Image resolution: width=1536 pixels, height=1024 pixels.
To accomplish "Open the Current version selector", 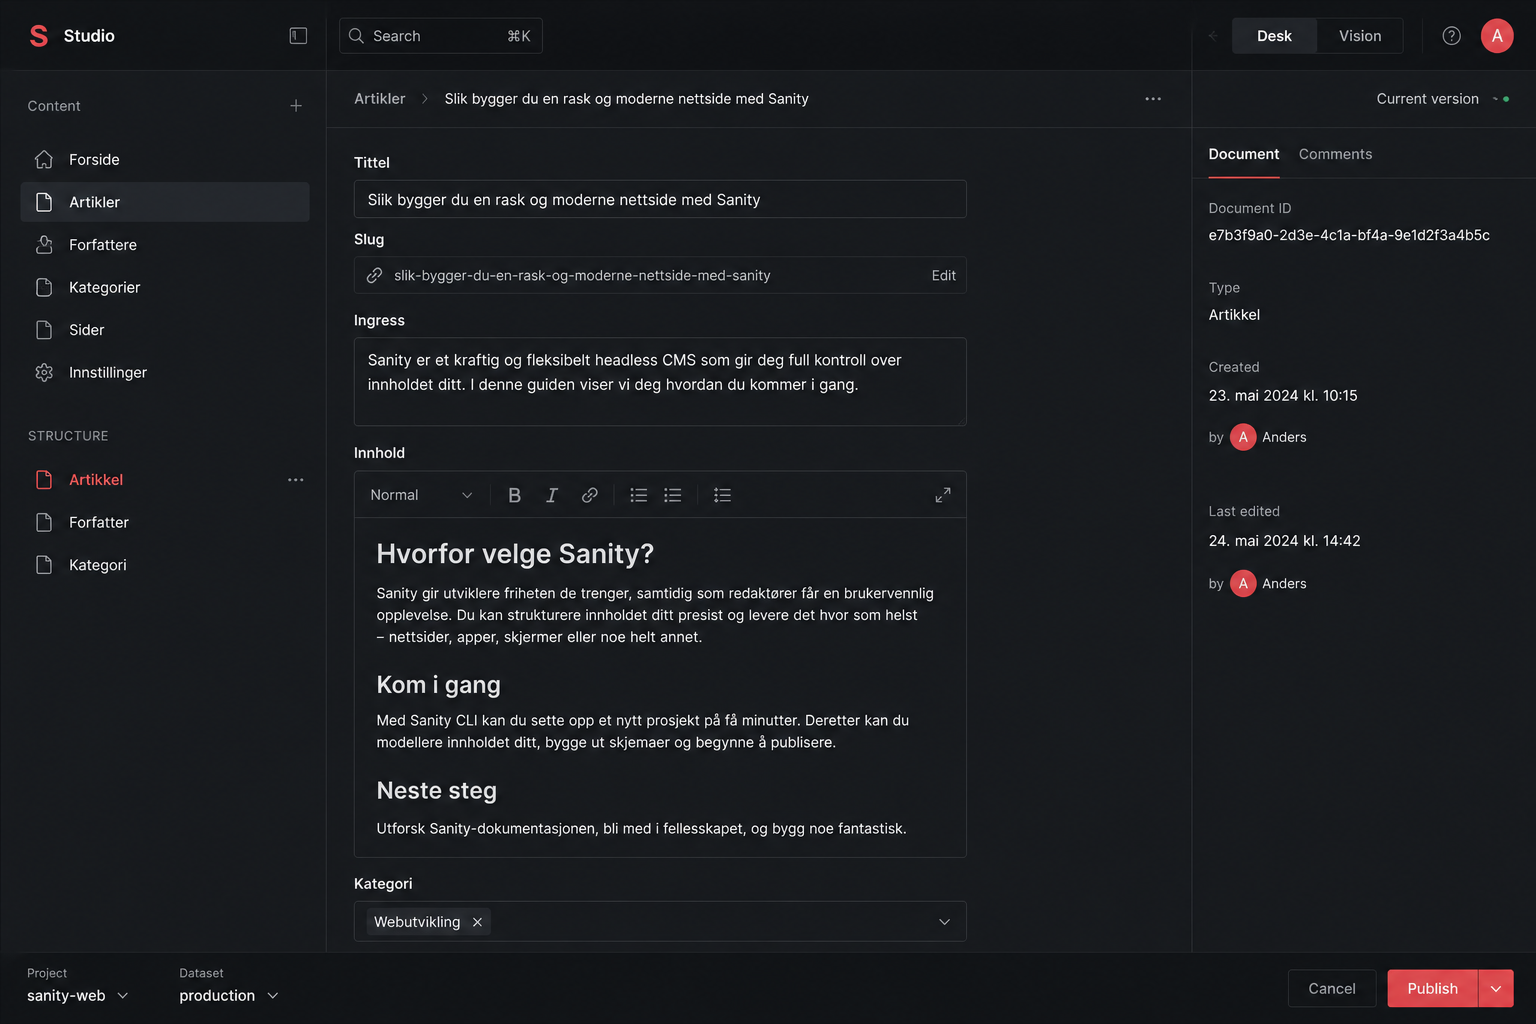I will (x=1442, y=99).
